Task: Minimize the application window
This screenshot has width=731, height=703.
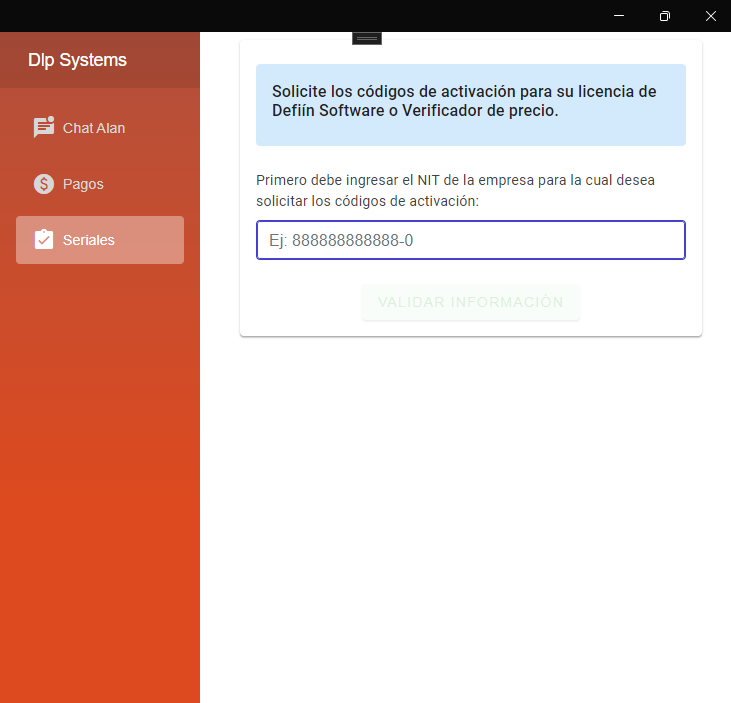Action: (x=619, y=16)
